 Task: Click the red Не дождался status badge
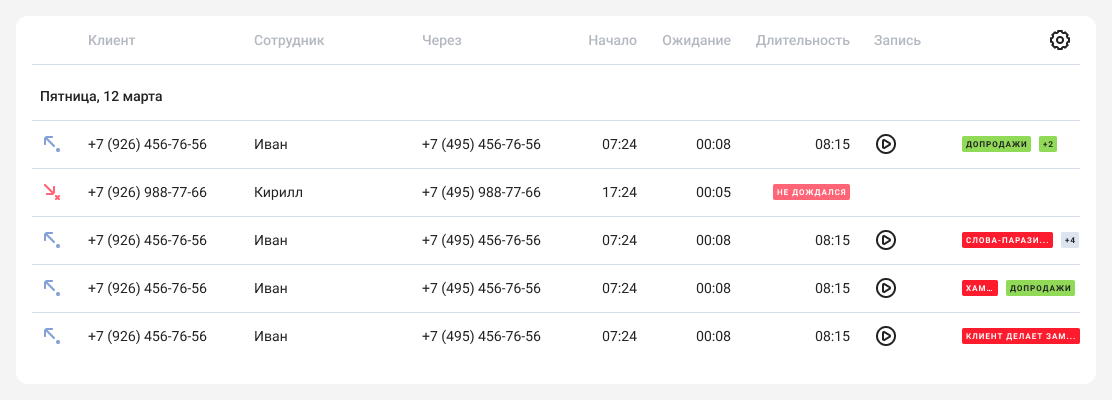pyautogui.click(x=811, y=192)
